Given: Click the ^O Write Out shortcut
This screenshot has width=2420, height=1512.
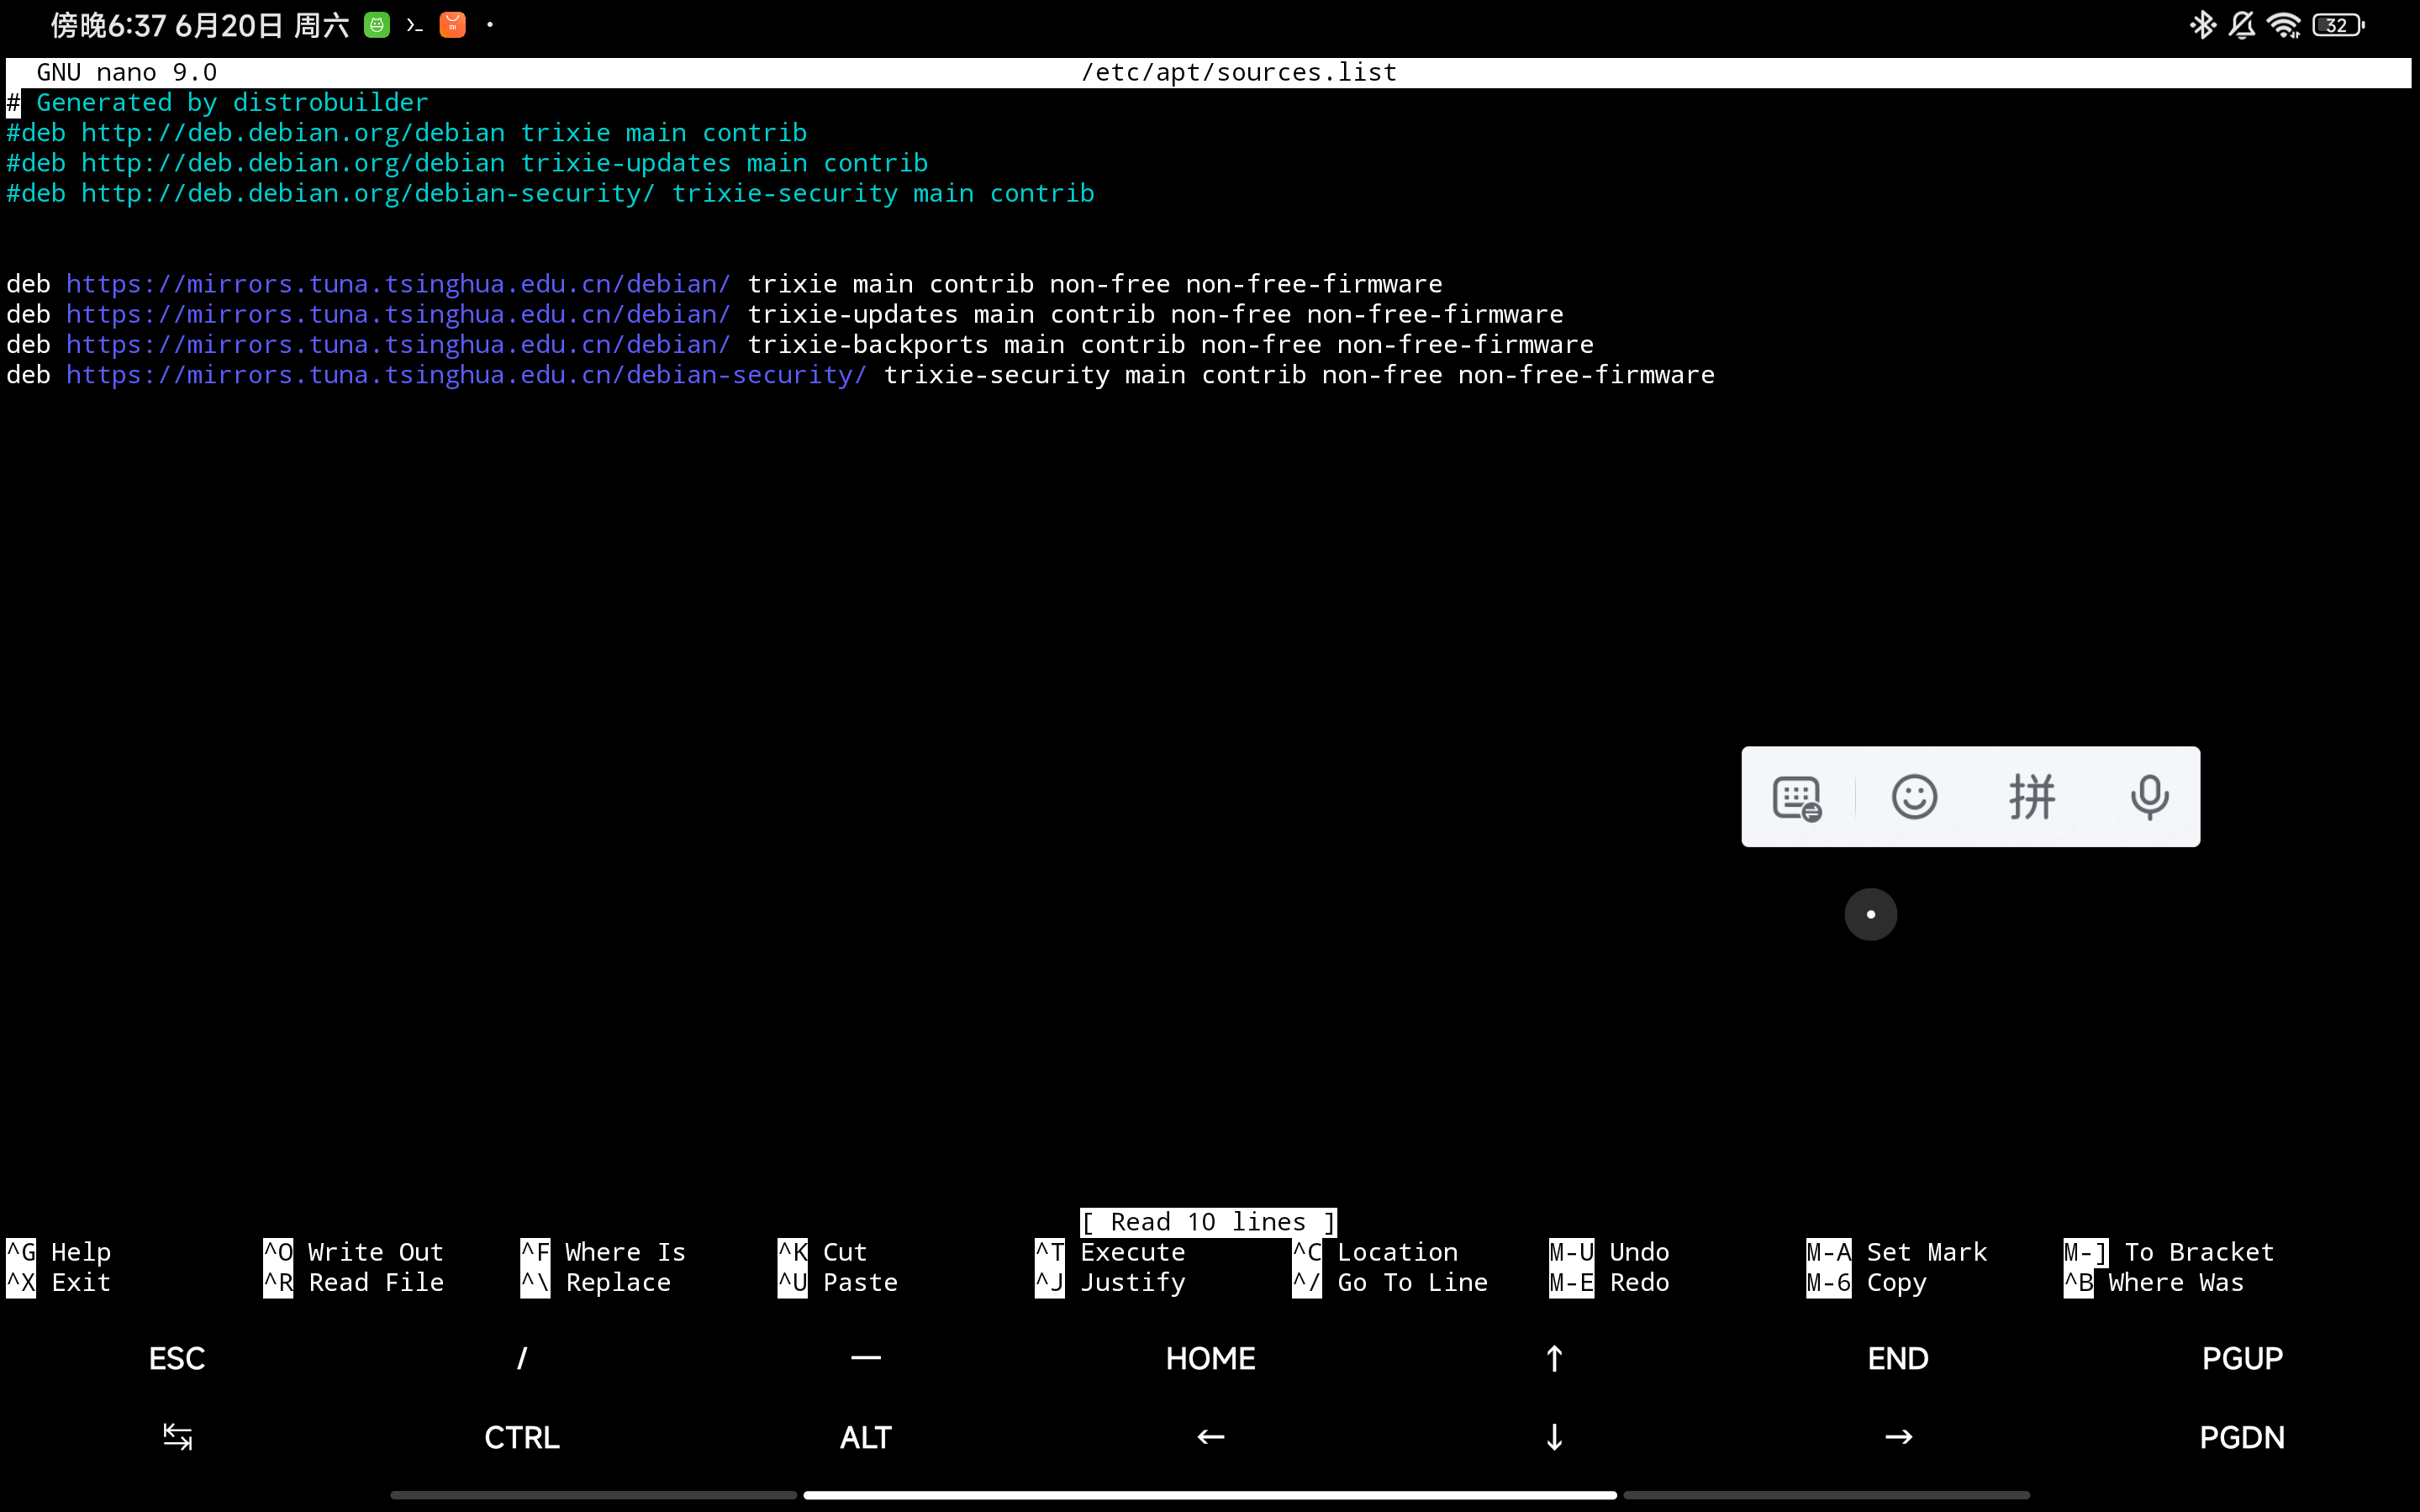Looking at the screenshot, I should pos(354,1252).
